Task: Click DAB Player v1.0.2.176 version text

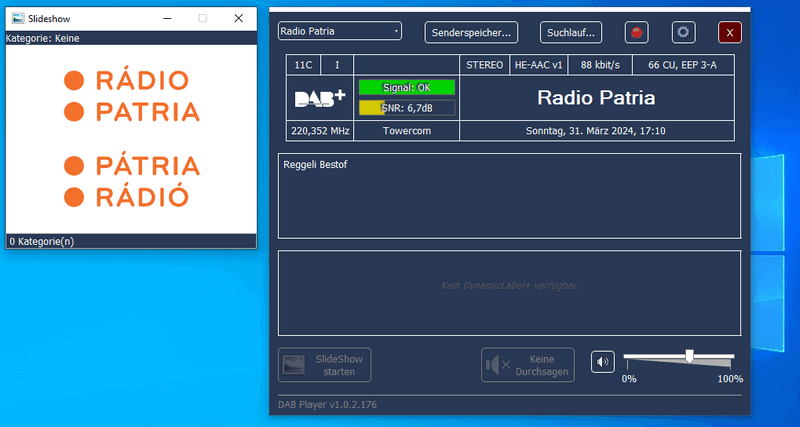Action: 328,405
